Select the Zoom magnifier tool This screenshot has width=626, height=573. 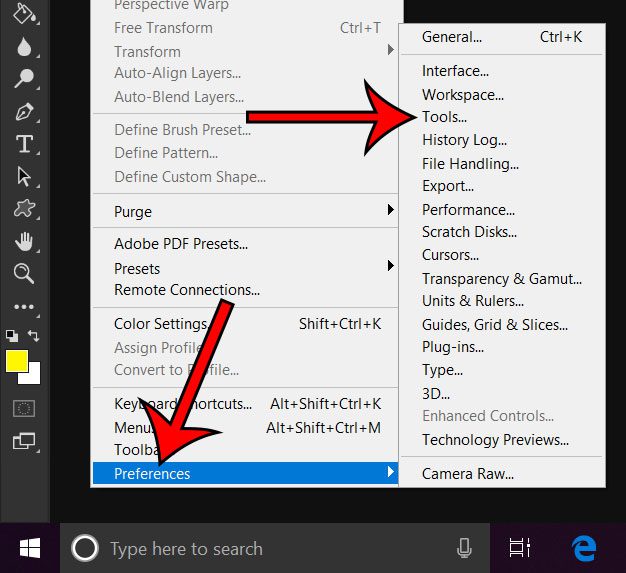click(24, 273)
